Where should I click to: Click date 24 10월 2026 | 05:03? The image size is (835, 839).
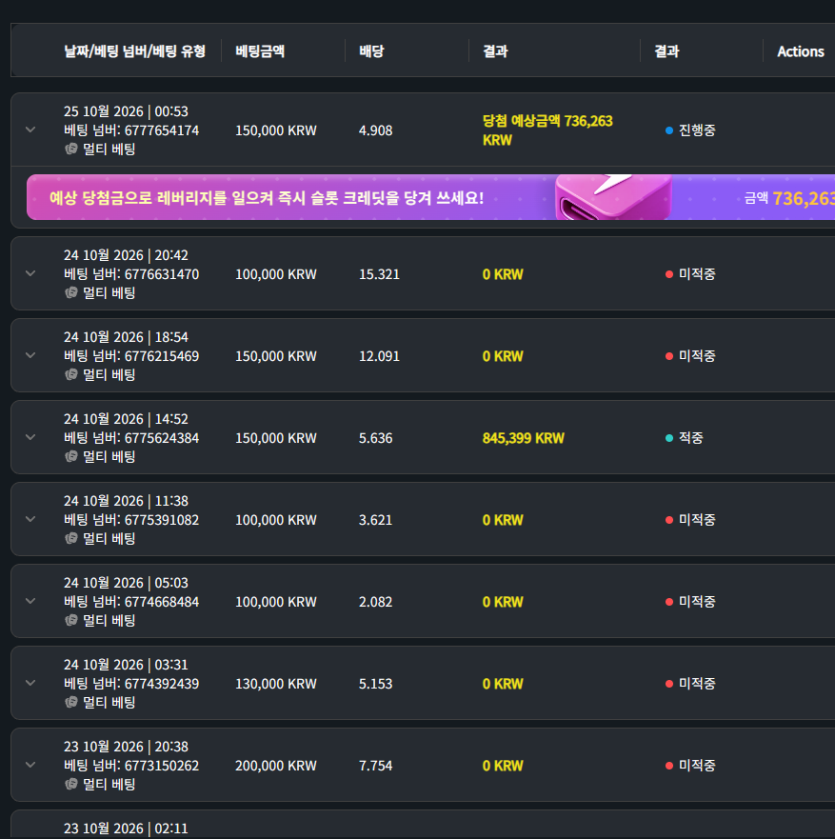click(x=126, y=583)
